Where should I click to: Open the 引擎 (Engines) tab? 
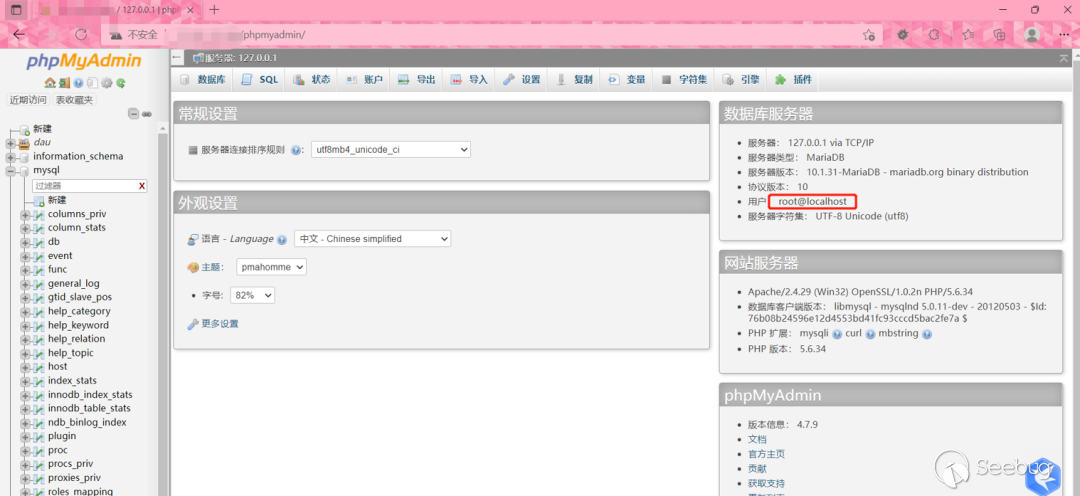click(x=741, y=80)
